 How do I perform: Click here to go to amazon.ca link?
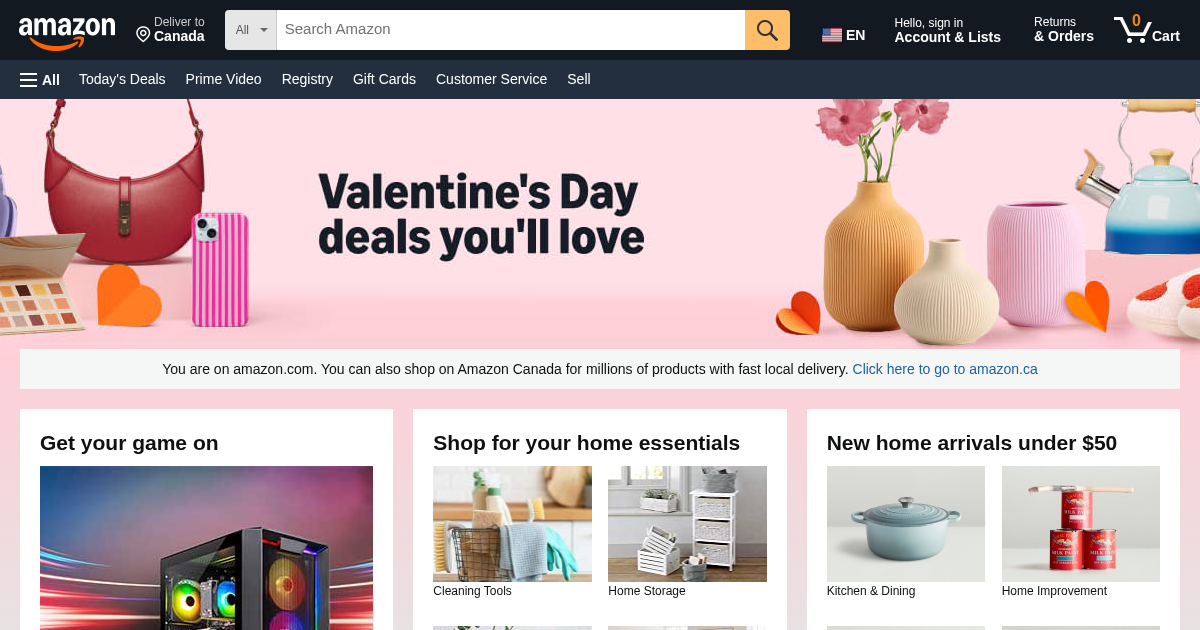(945, 369)
